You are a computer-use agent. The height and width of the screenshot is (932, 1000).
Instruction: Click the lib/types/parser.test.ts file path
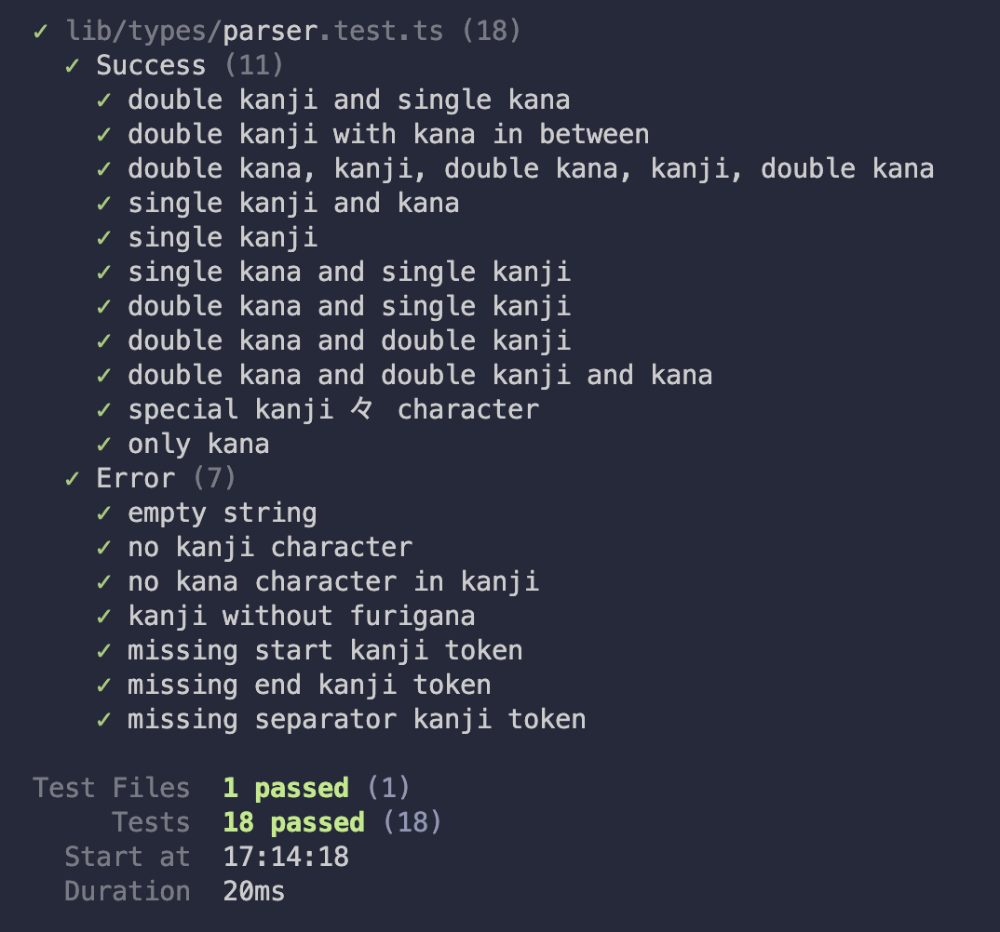(x=255, y=31)
